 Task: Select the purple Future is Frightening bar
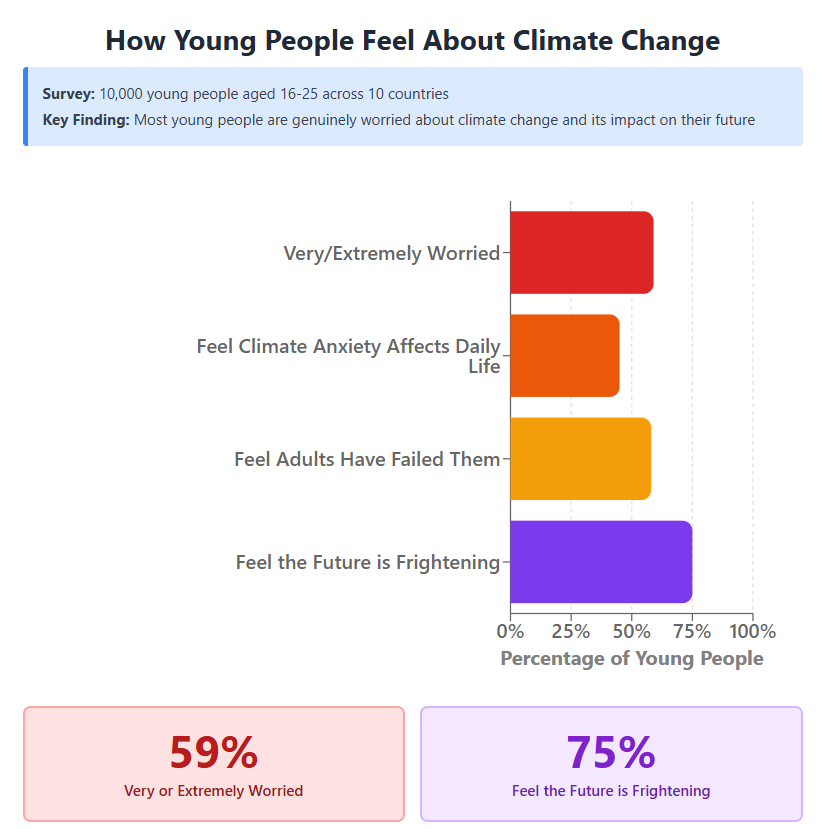click(600, 562)
